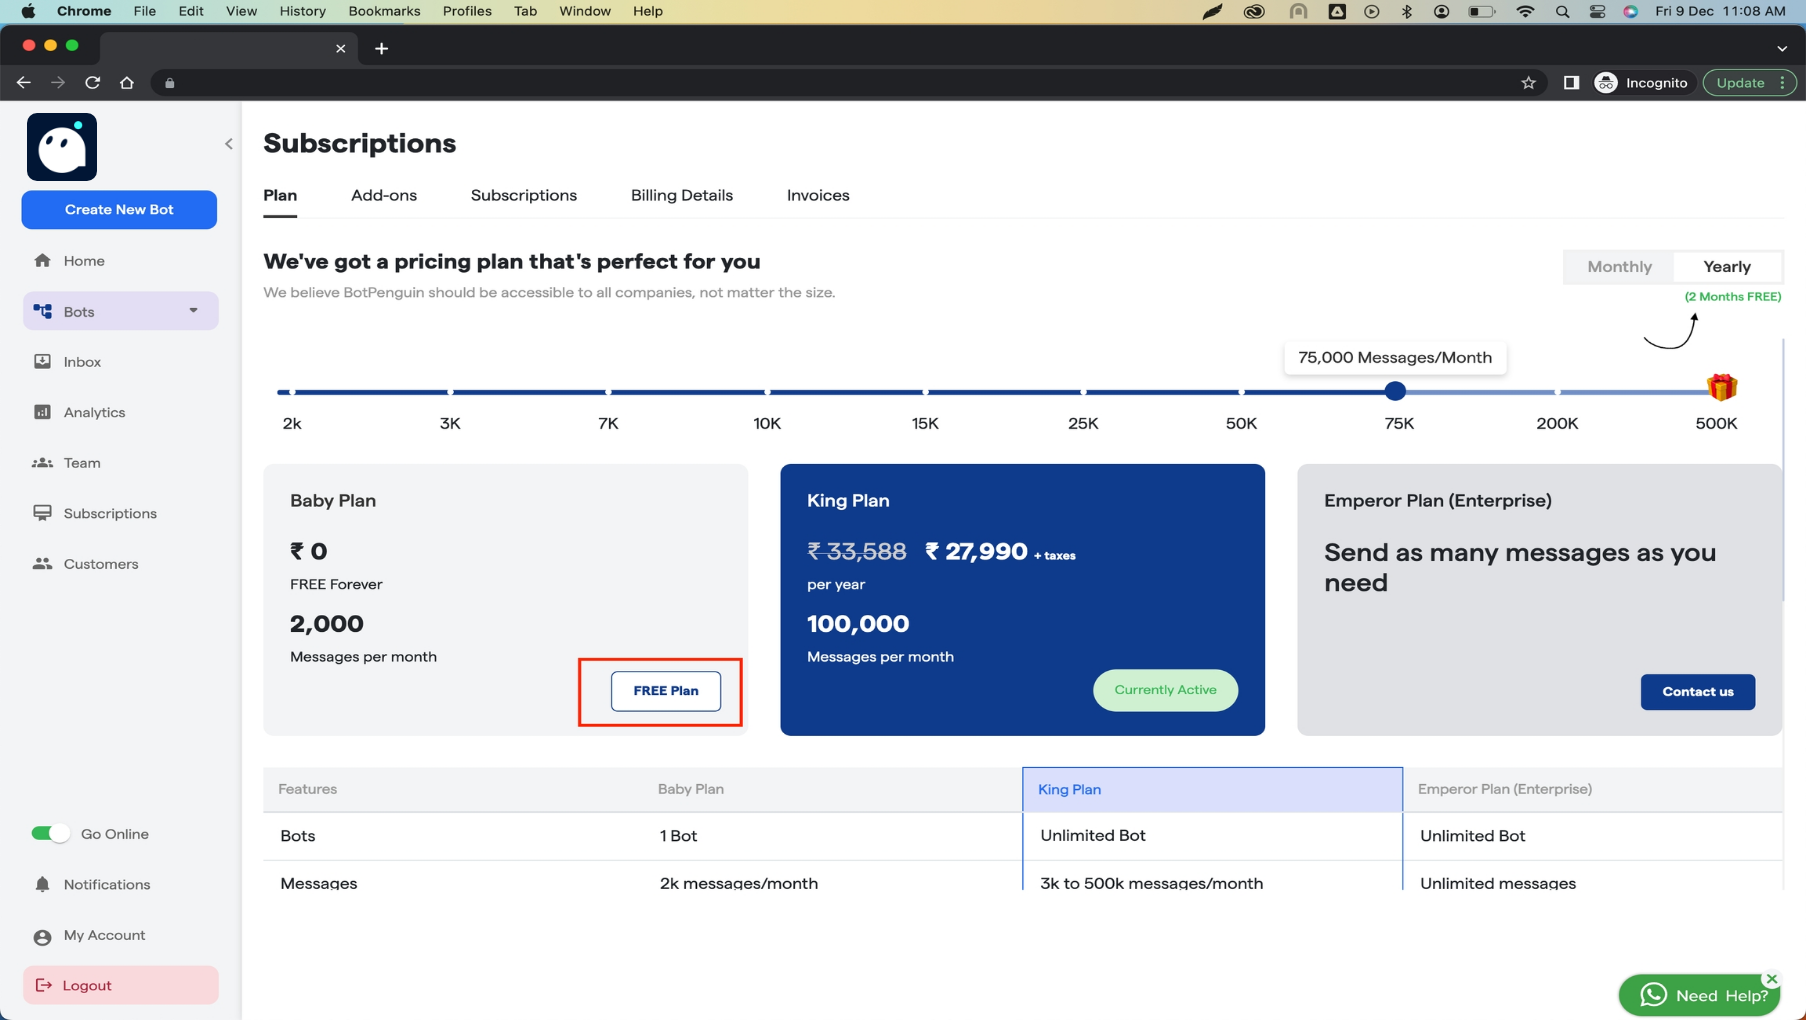The image size is (1806, 1020).
Task: Switch to the Add-ons tab
Action: 384,195
